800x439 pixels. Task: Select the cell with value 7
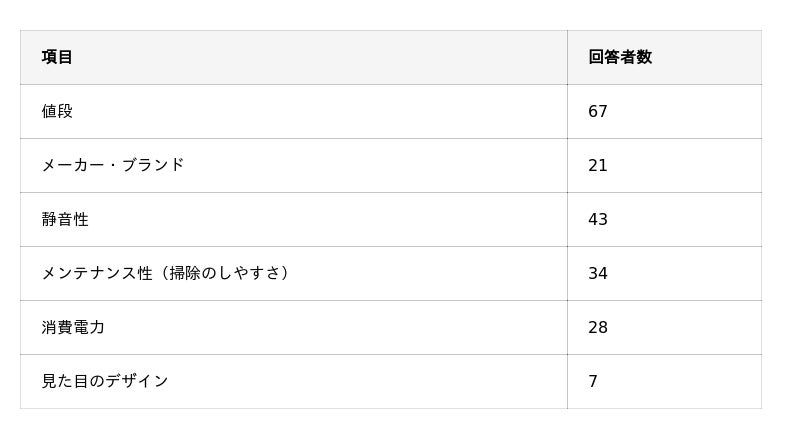click(593, 381)
